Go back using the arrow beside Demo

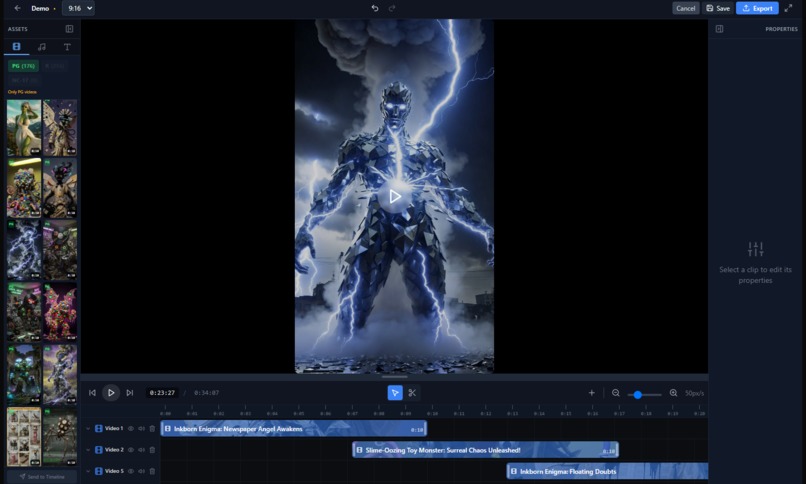[17, 8]
